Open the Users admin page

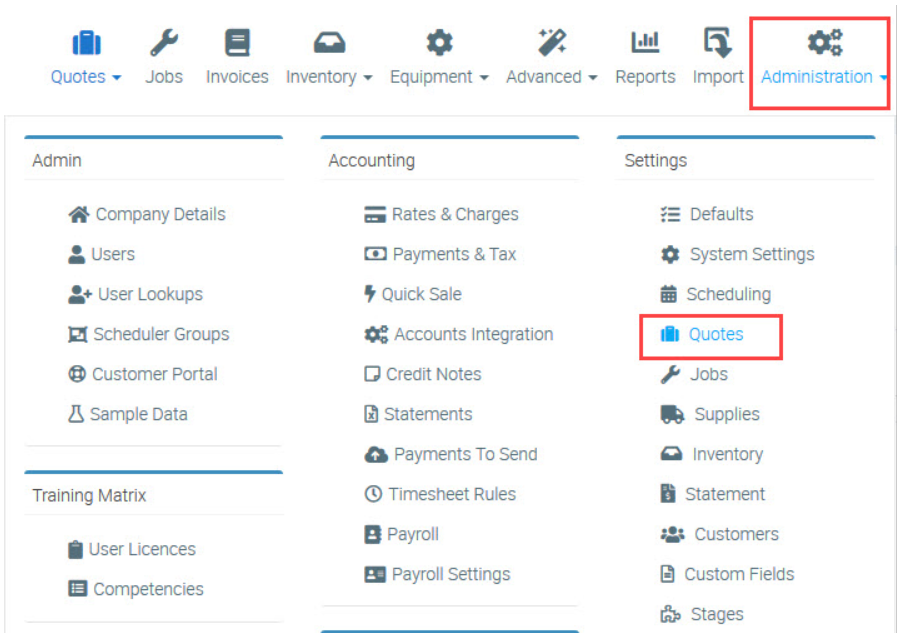(112, 254)
